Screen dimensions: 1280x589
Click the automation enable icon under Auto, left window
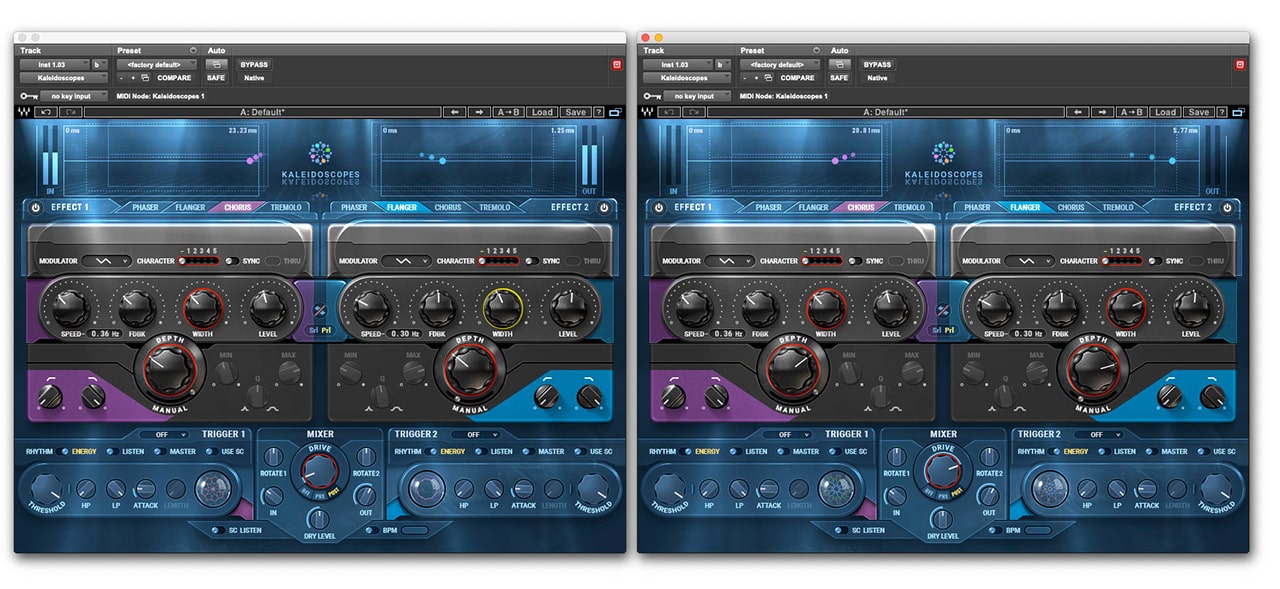[x=216, y=64]
